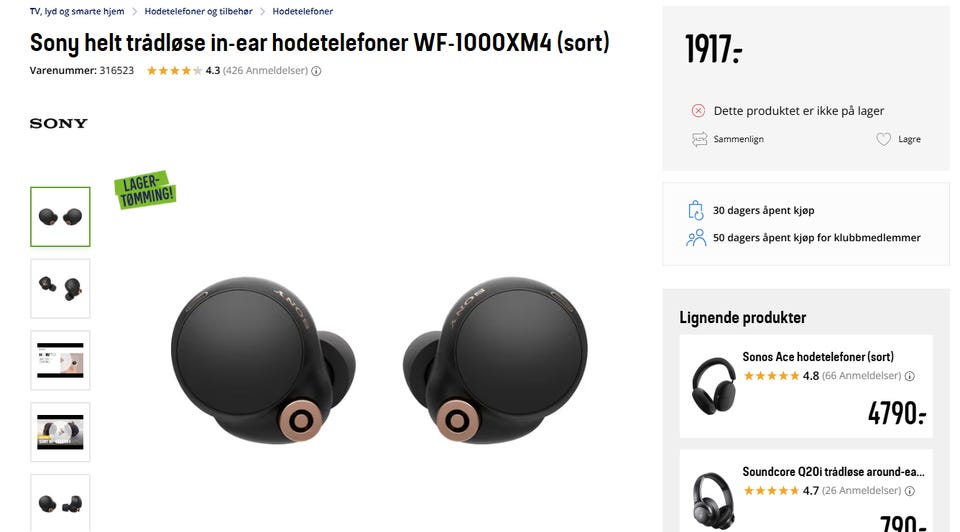Click the Sammenlign compare arrows icon
This screenshot has height=532, width=960.
pyautogui.click(x=700, y=140)
